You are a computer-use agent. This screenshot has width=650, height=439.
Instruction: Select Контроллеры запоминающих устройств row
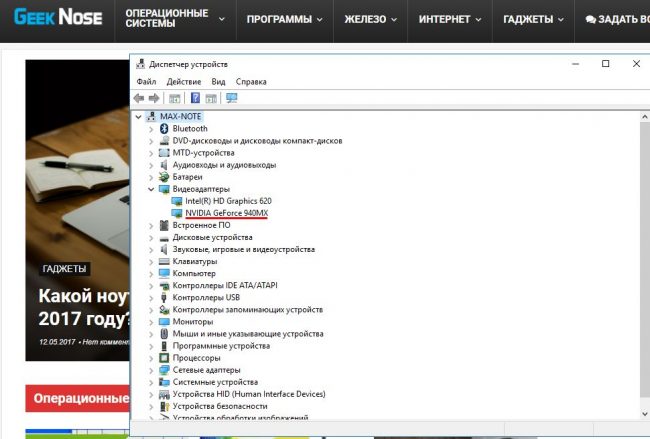pos(247,310)
